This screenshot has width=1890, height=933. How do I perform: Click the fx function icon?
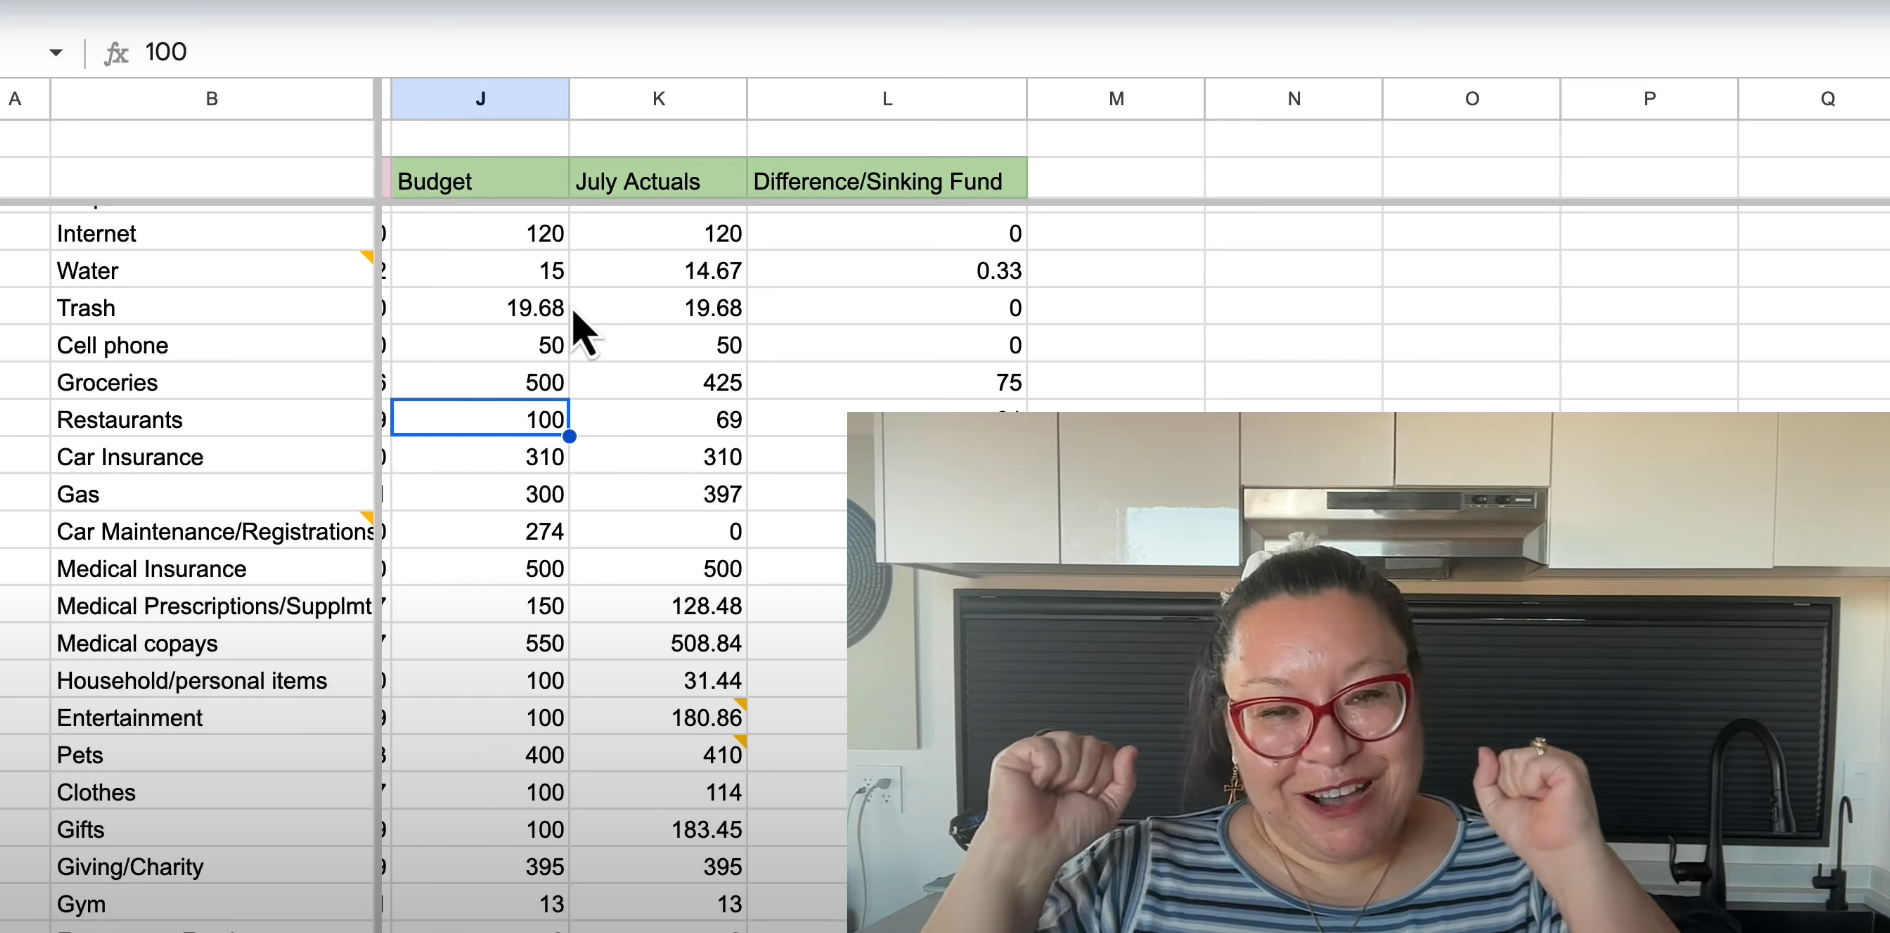click(x=115, y=52)
